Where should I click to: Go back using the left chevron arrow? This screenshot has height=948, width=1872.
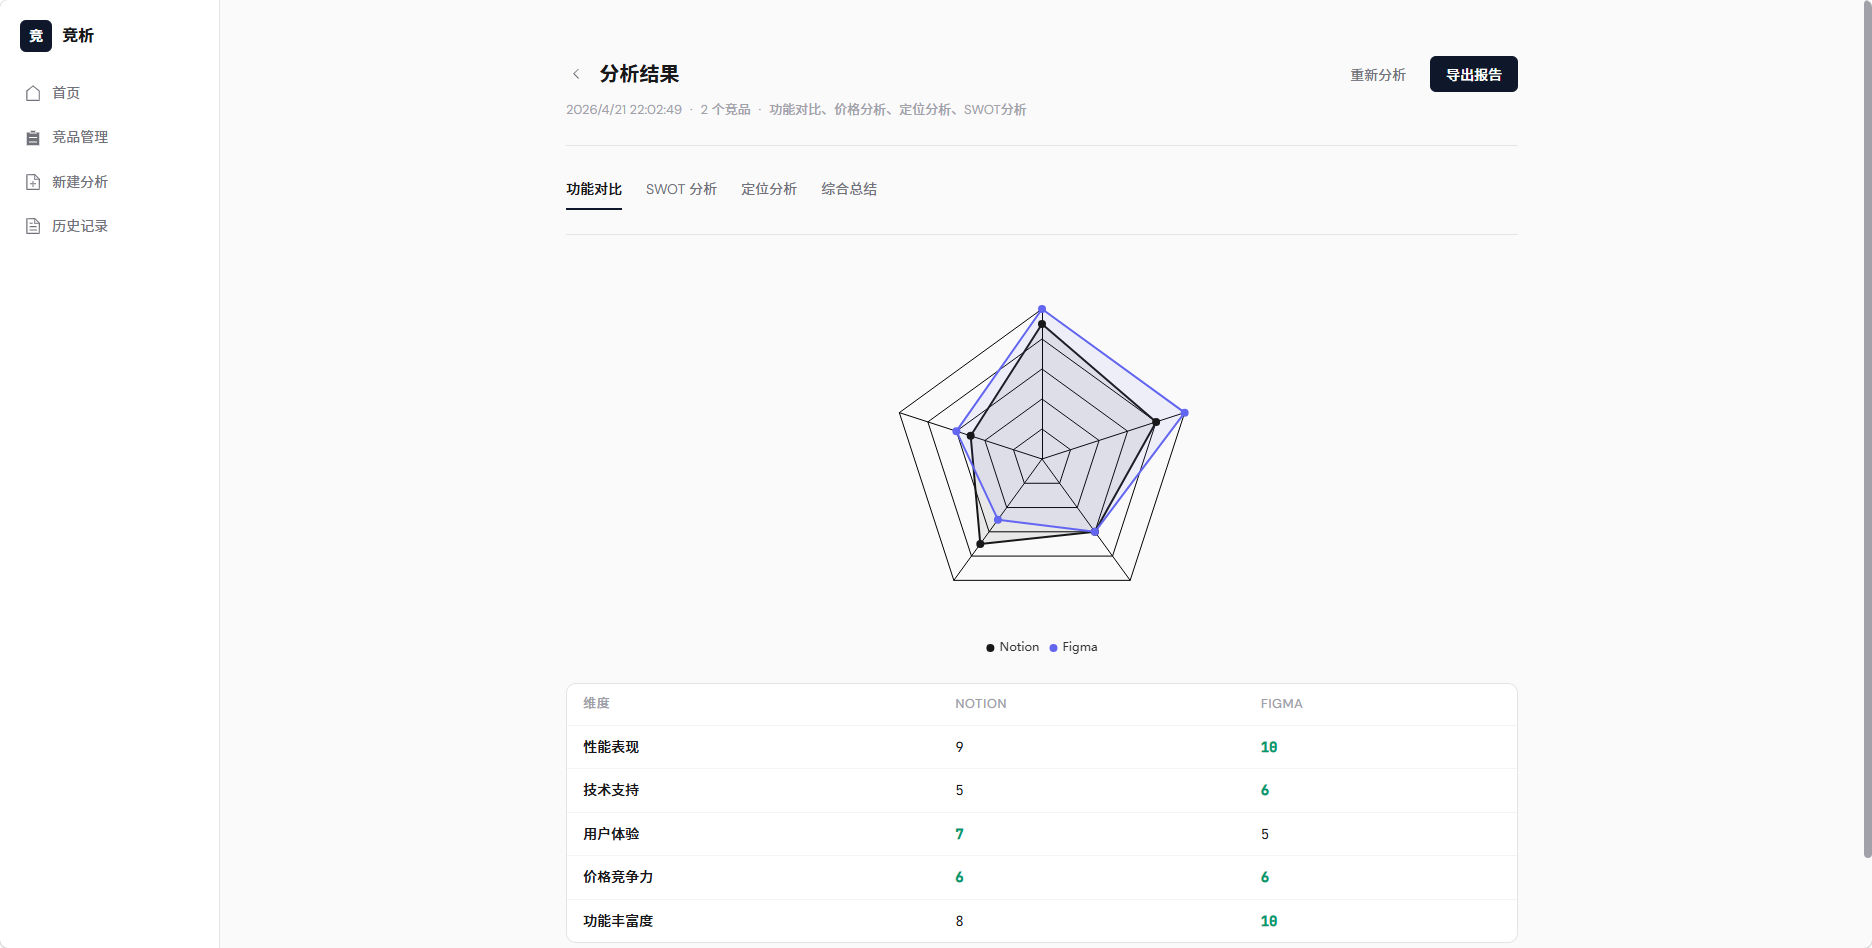point(576,74)
